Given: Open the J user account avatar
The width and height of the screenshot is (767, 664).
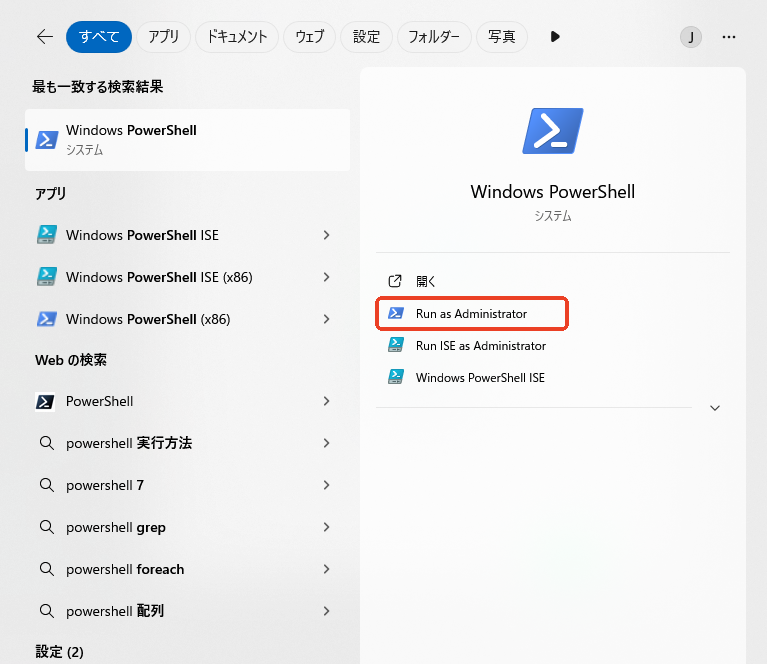Looking at the screenshot, I should pyautogui.click(x=691, y=37).
